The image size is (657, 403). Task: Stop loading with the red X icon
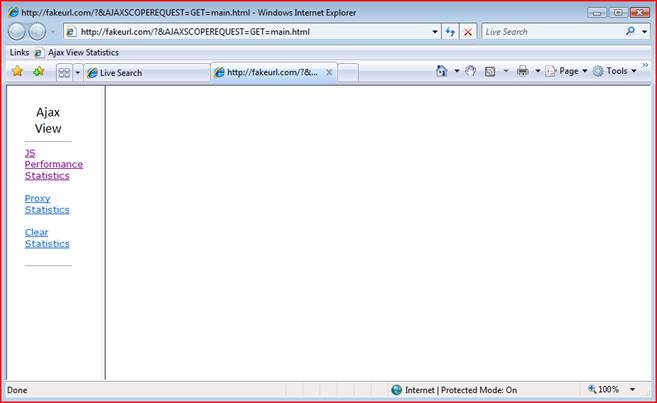tap(467, 32)
